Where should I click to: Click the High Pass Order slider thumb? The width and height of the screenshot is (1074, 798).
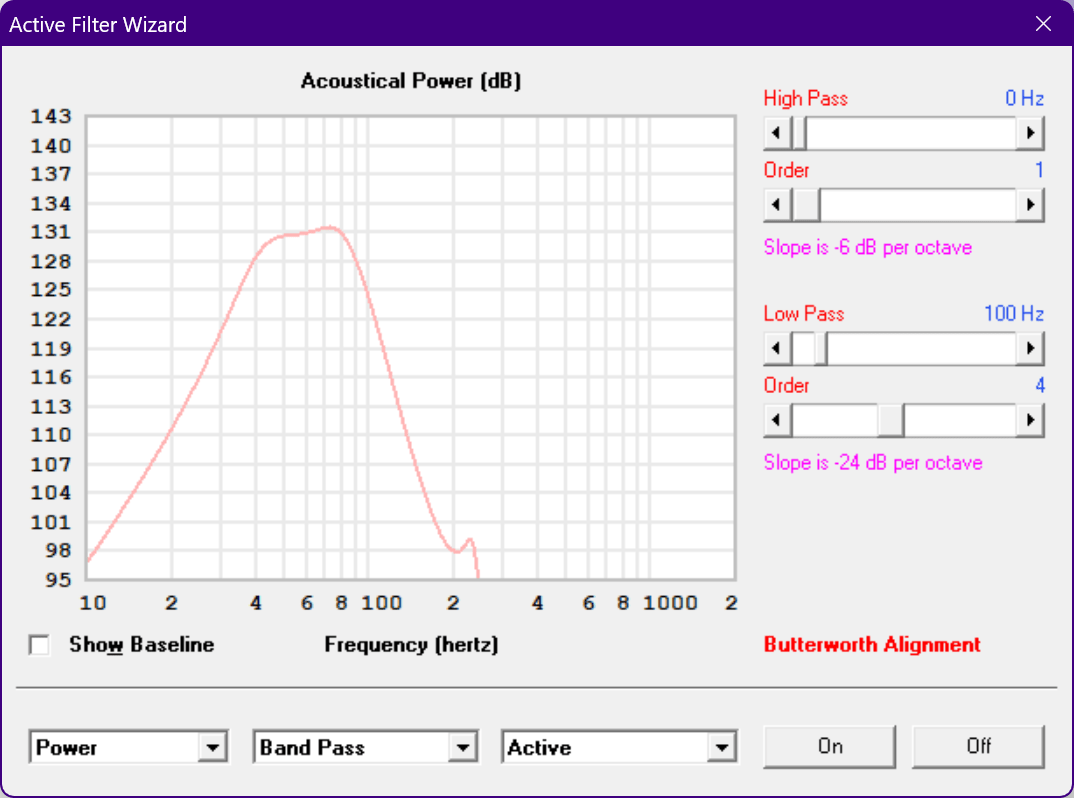coord(806,205)
